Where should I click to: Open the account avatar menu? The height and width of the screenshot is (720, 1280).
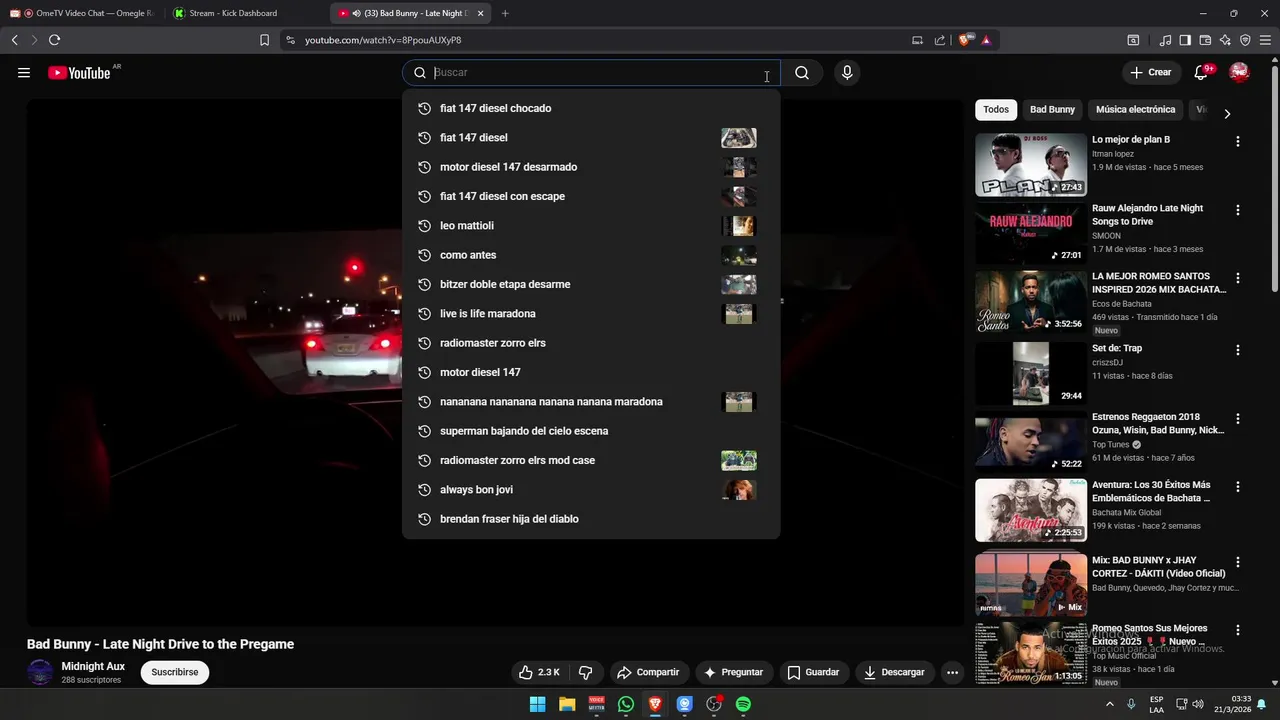(x=1239, y=72)
